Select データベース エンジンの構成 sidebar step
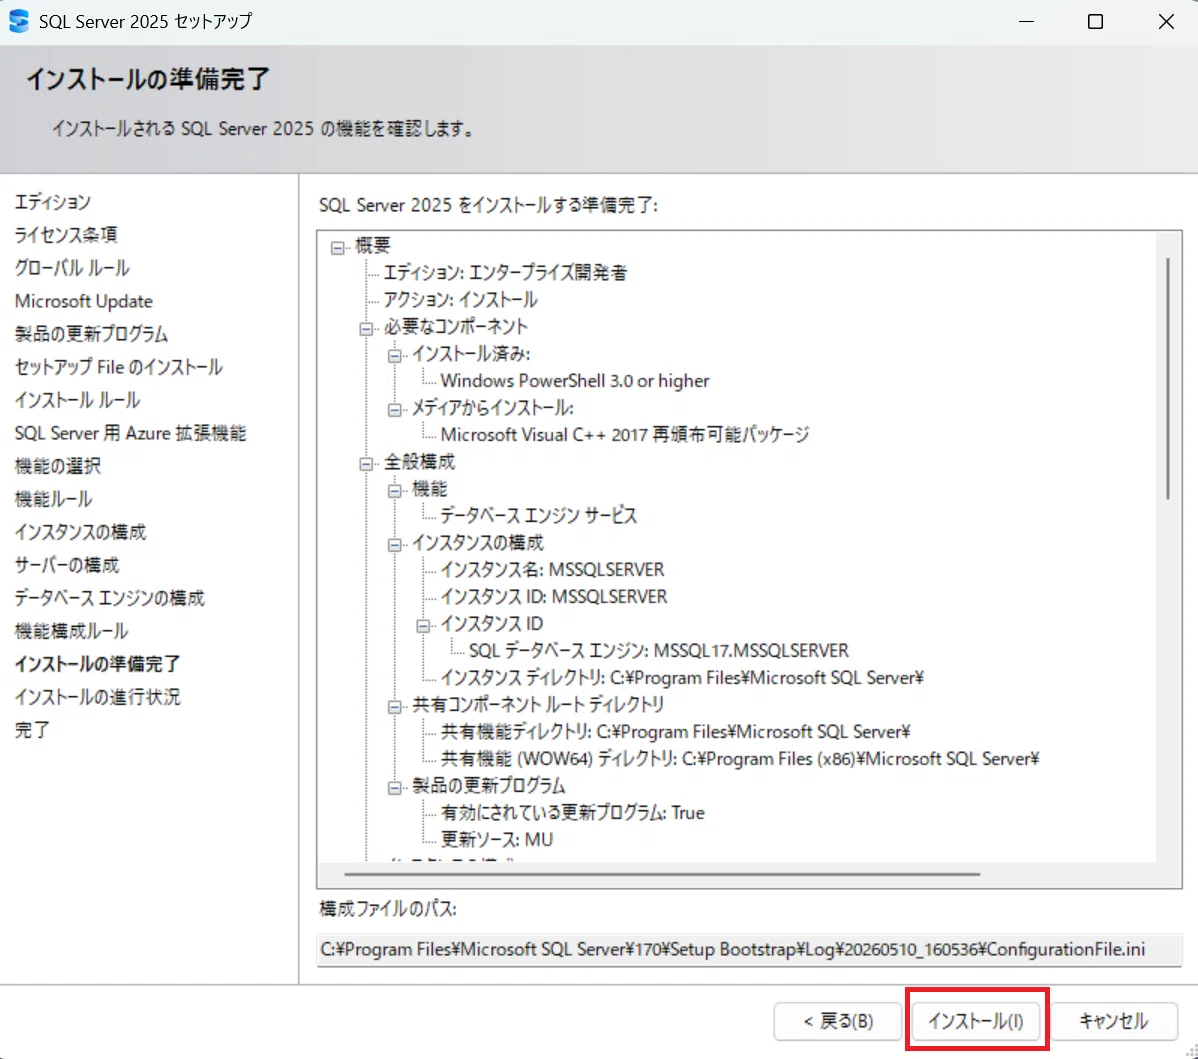 109,598
